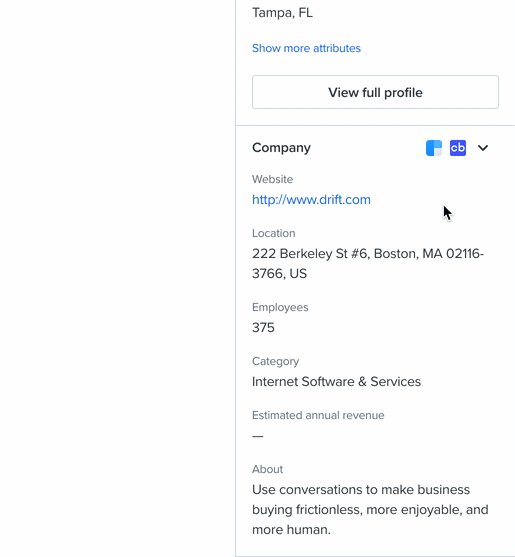
Task: Click the Employees field label
Action: pyautogui.click(x=280, y=307)
